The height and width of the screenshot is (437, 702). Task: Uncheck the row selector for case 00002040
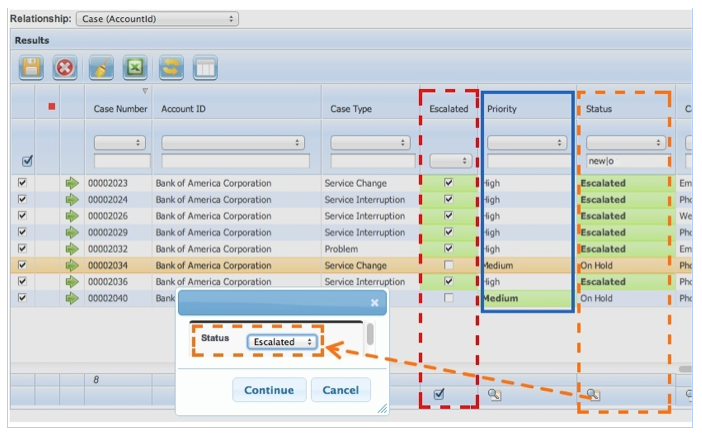[22, 298]
